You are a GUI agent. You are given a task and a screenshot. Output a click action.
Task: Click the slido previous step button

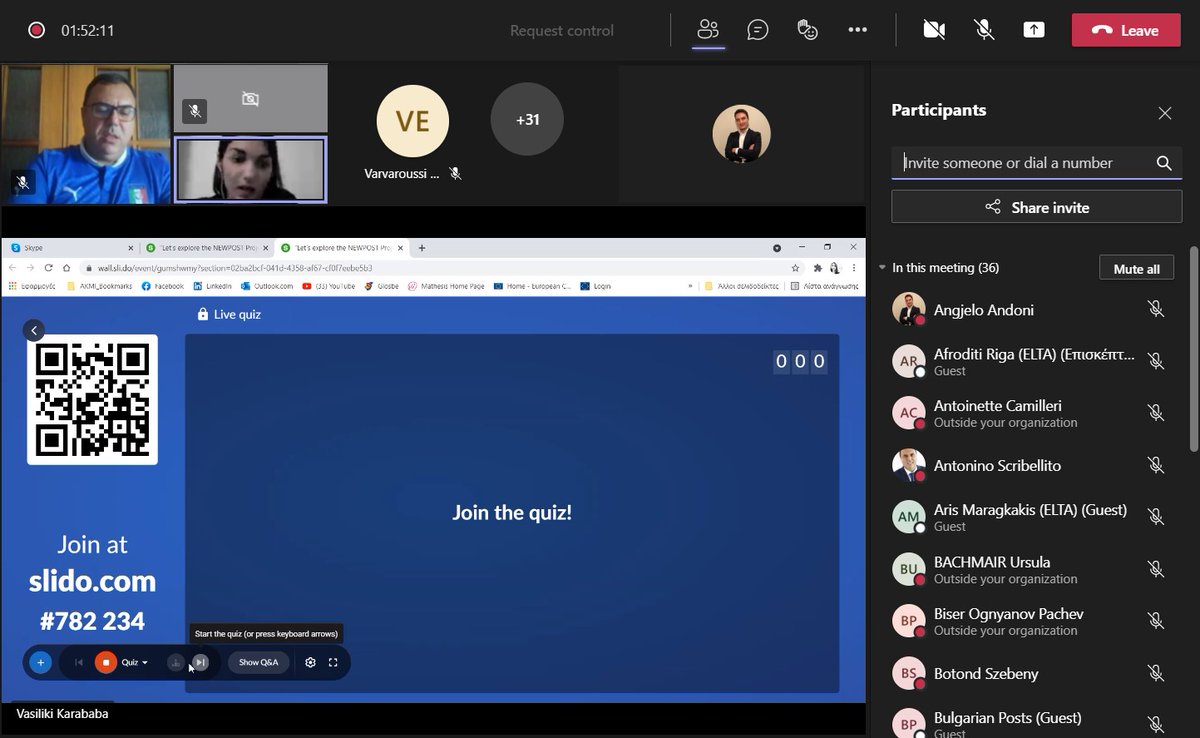pos(78,662)
